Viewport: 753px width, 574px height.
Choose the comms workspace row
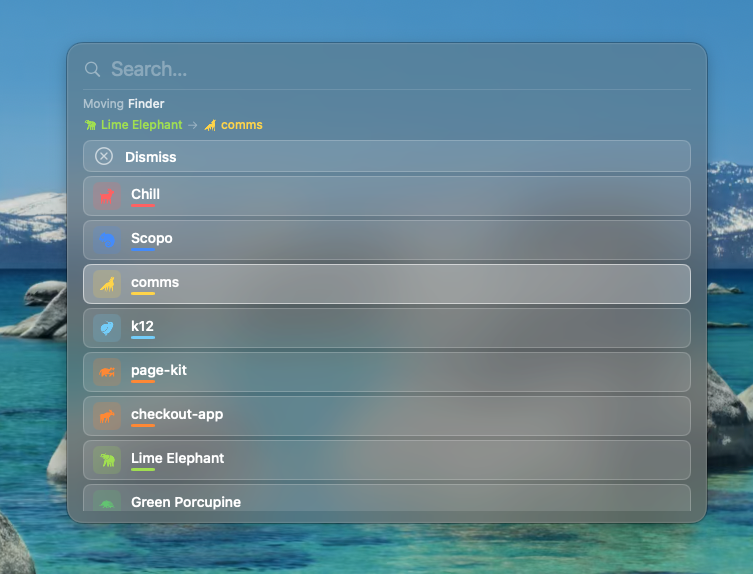pos(387,284)
